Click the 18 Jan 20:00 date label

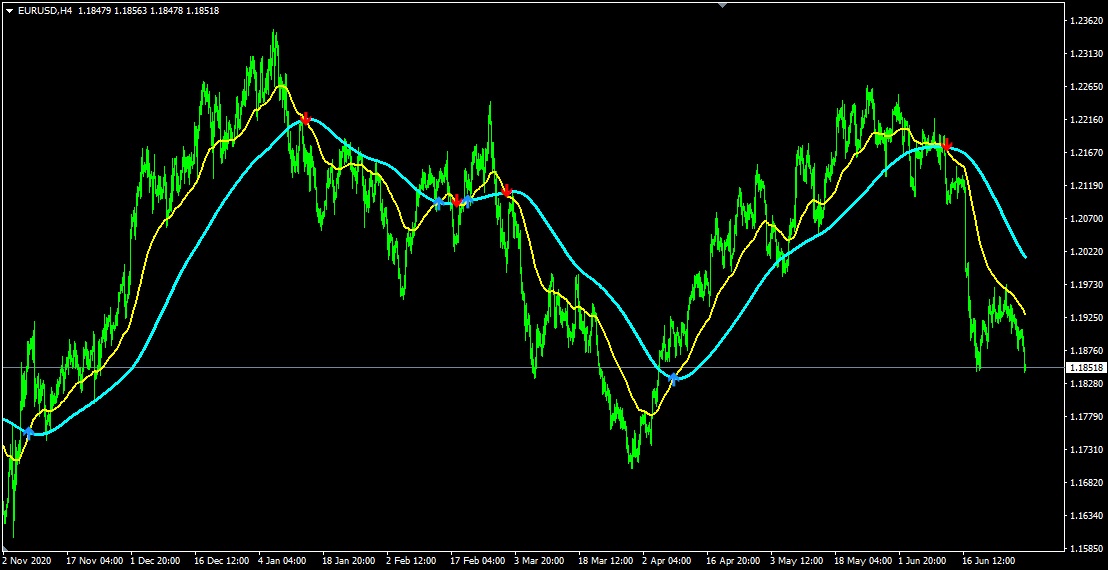348,561
